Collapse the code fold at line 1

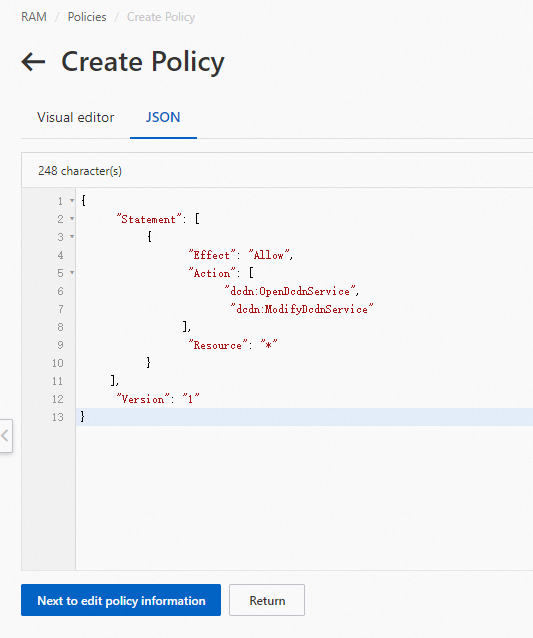(x=72, y=201)
